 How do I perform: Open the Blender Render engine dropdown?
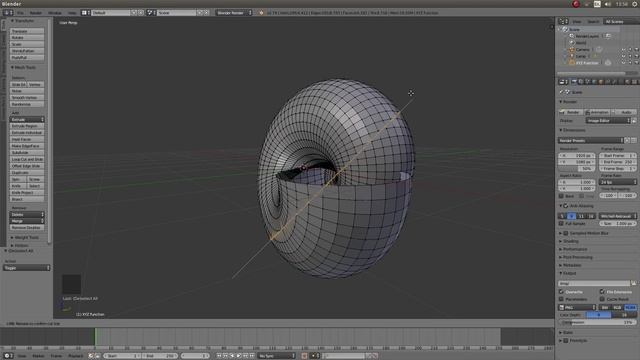(x=234, y=13)
